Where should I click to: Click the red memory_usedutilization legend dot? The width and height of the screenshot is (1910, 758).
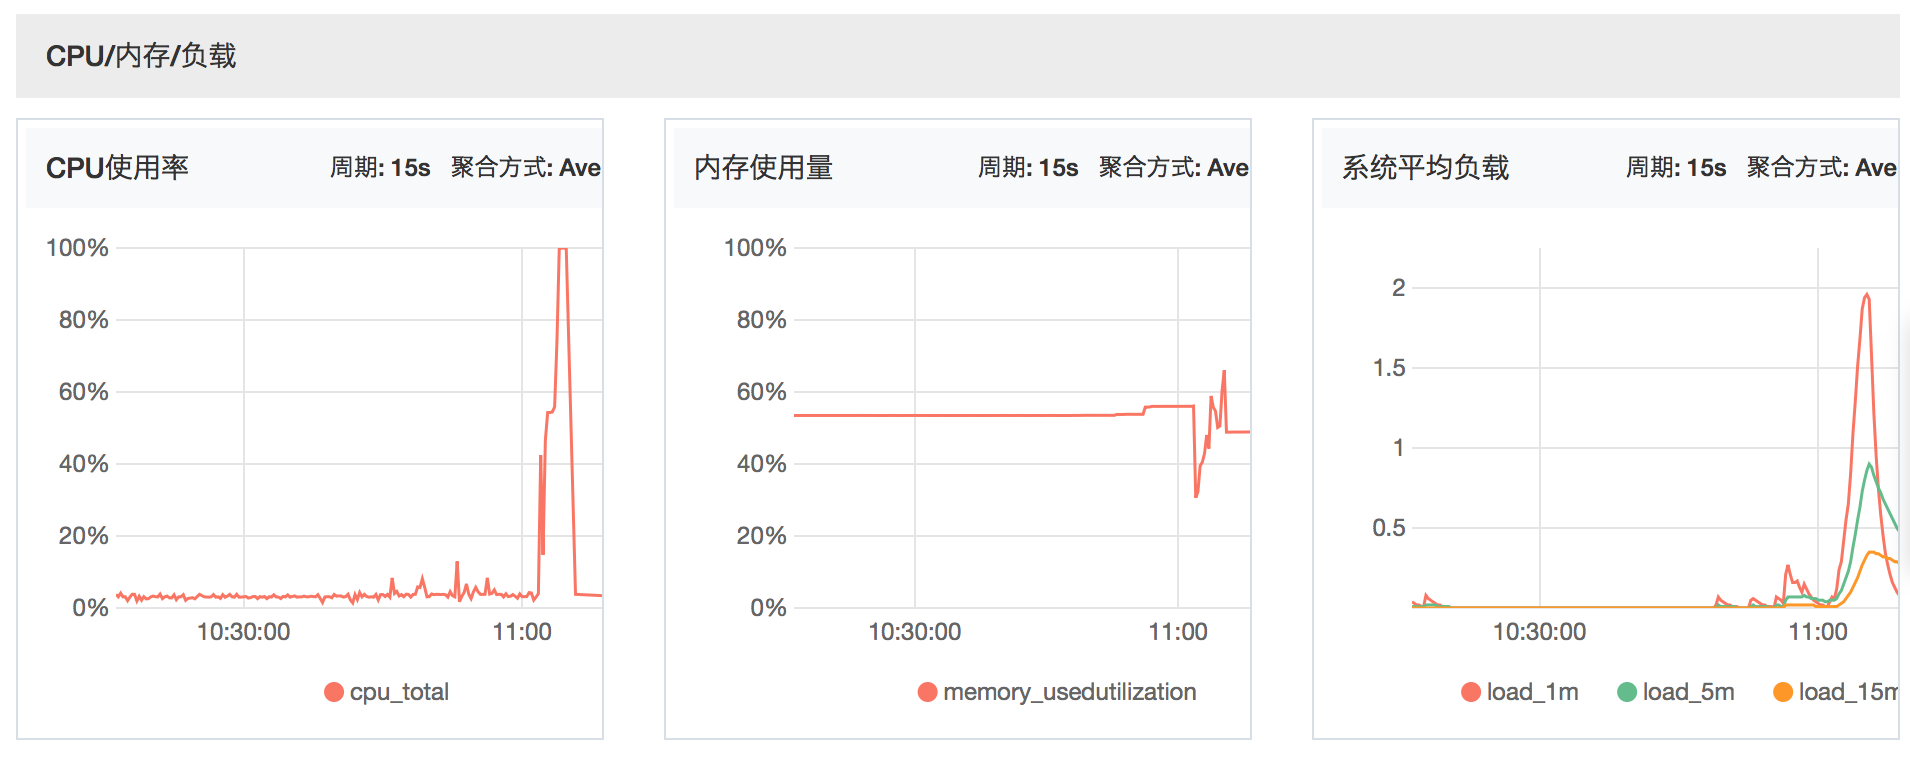point(928,692)
